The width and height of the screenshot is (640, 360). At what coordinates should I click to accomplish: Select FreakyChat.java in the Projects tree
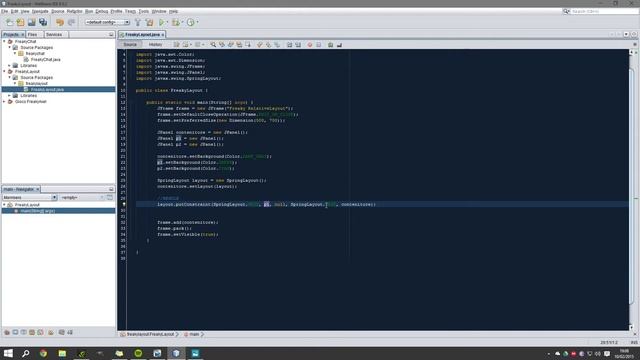coord(45,60)
